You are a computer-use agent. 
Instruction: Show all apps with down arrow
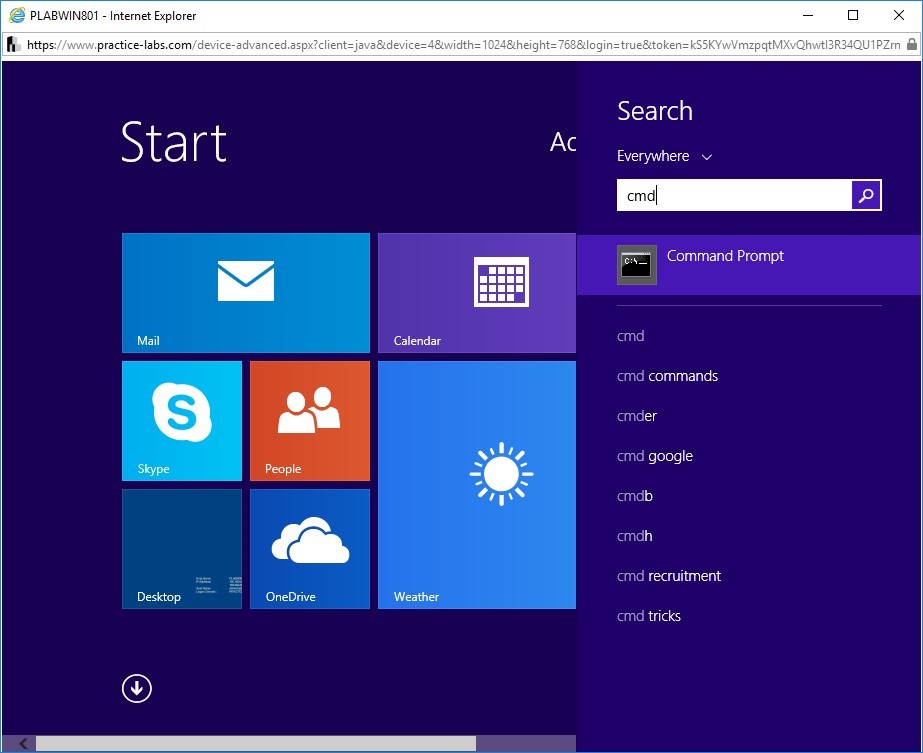137,688
